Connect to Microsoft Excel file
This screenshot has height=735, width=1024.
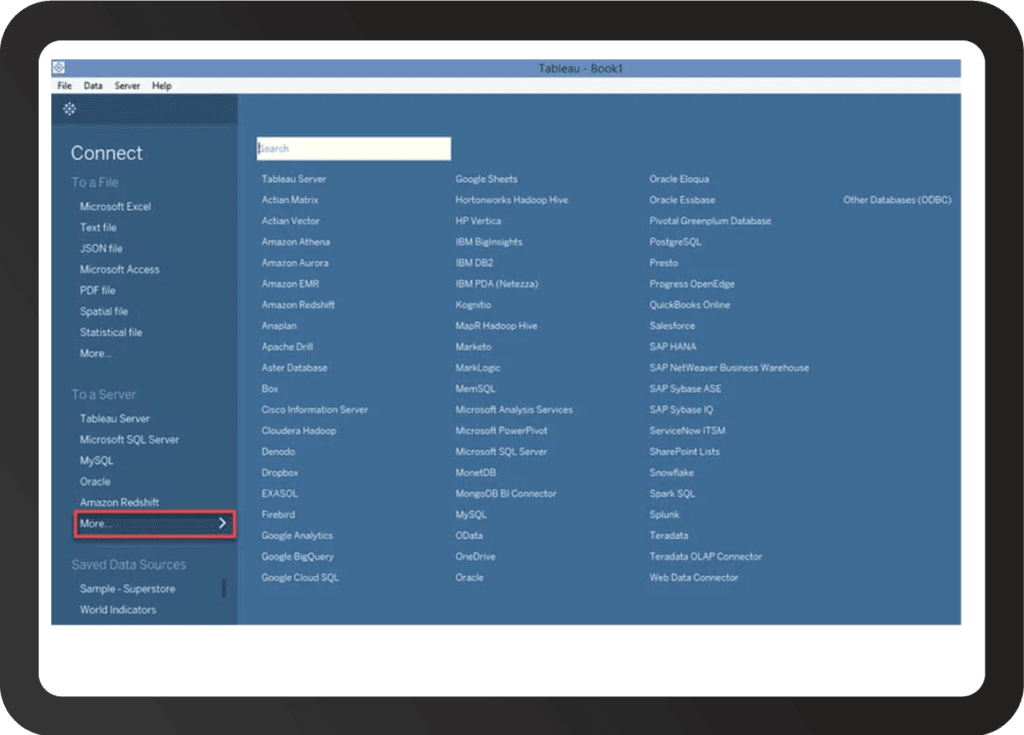pyautogui.click(x=115, y=207)
